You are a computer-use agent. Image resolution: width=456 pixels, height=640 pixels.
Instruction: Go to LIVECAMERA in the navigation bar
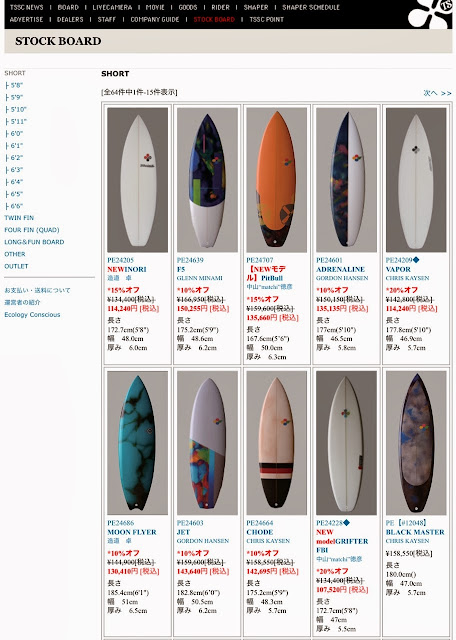click(x=112, y=7)
